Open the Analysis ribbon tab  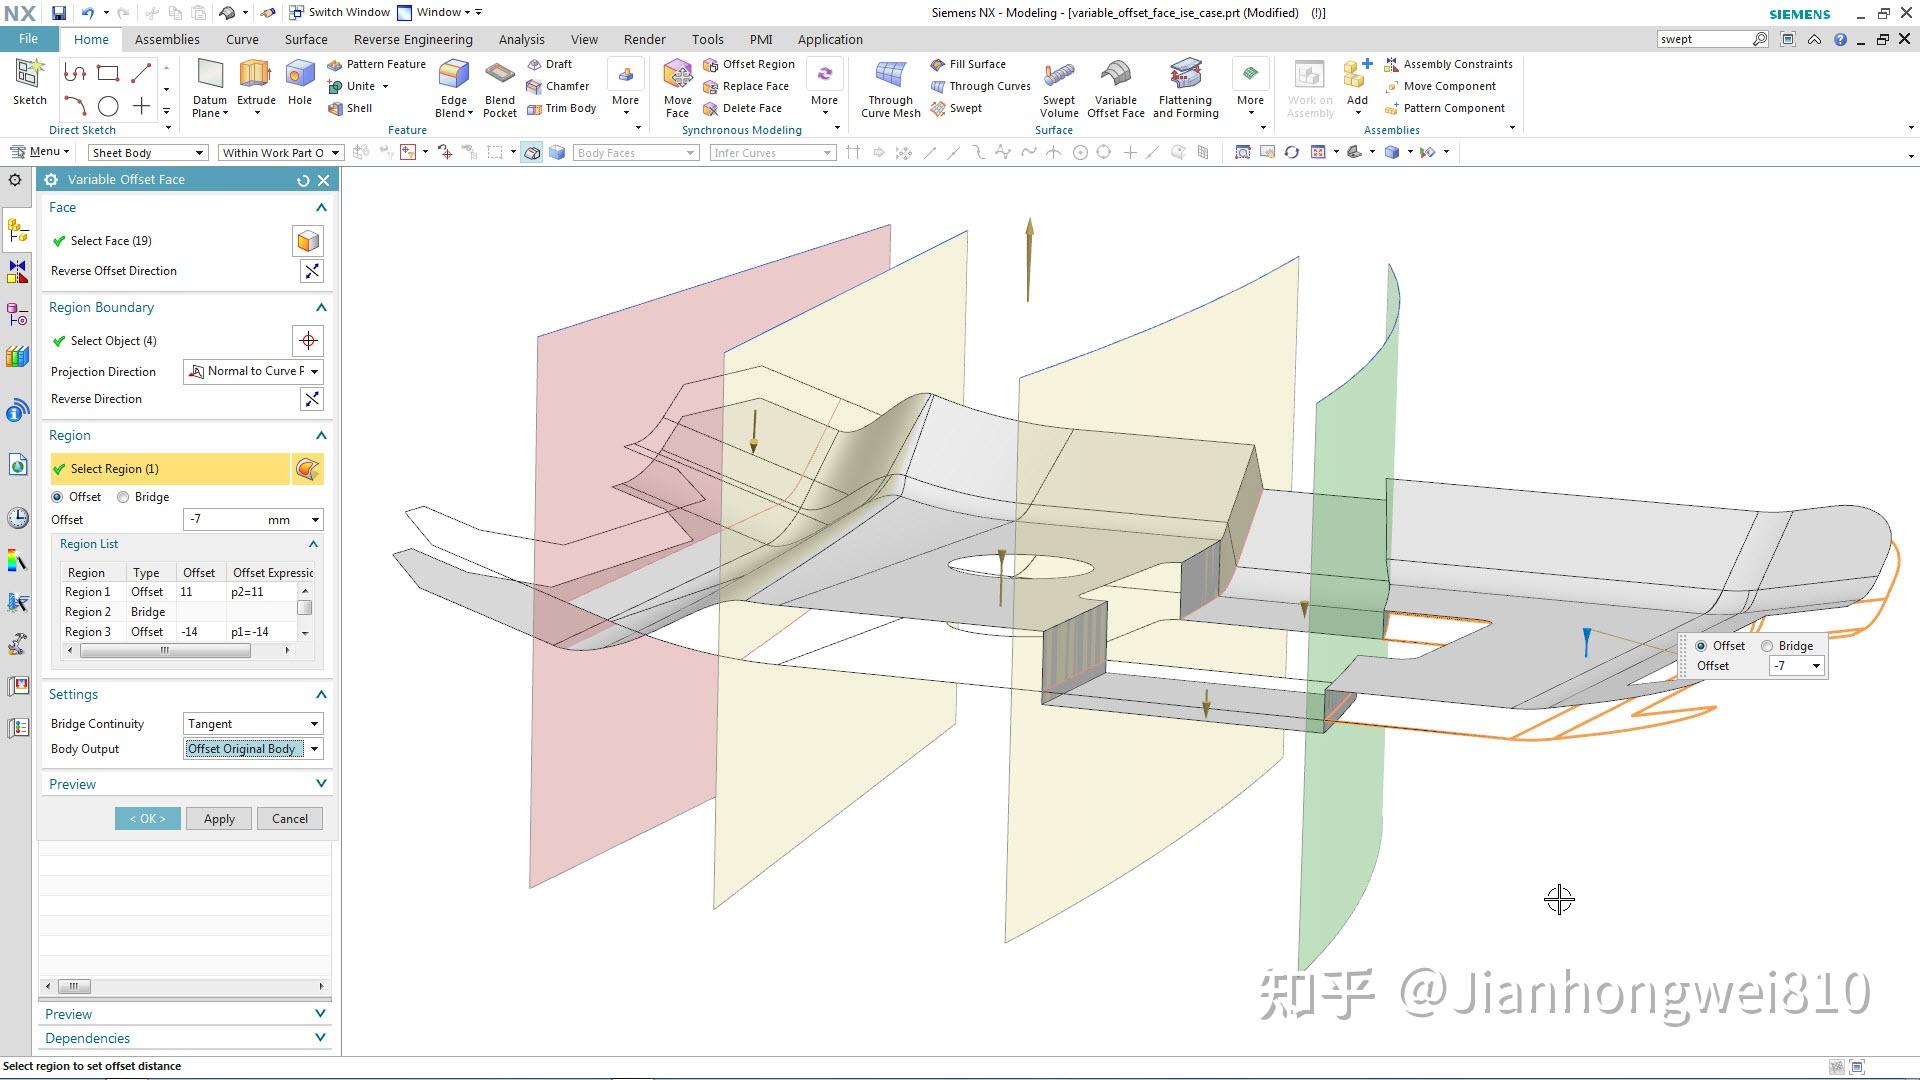521,39
